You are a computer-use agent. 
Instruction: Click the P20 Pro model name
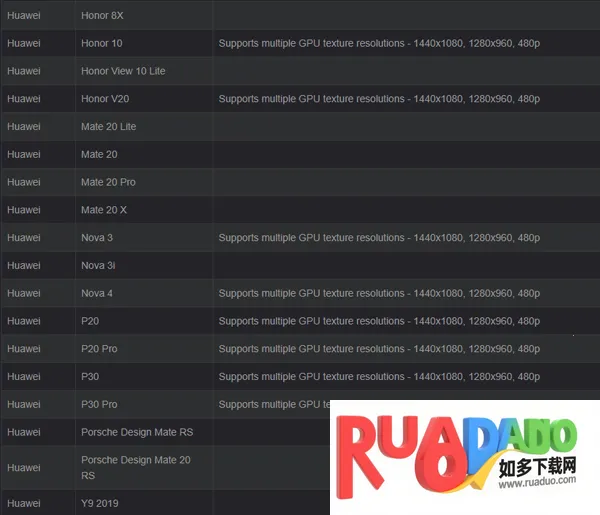pos(99,349)
